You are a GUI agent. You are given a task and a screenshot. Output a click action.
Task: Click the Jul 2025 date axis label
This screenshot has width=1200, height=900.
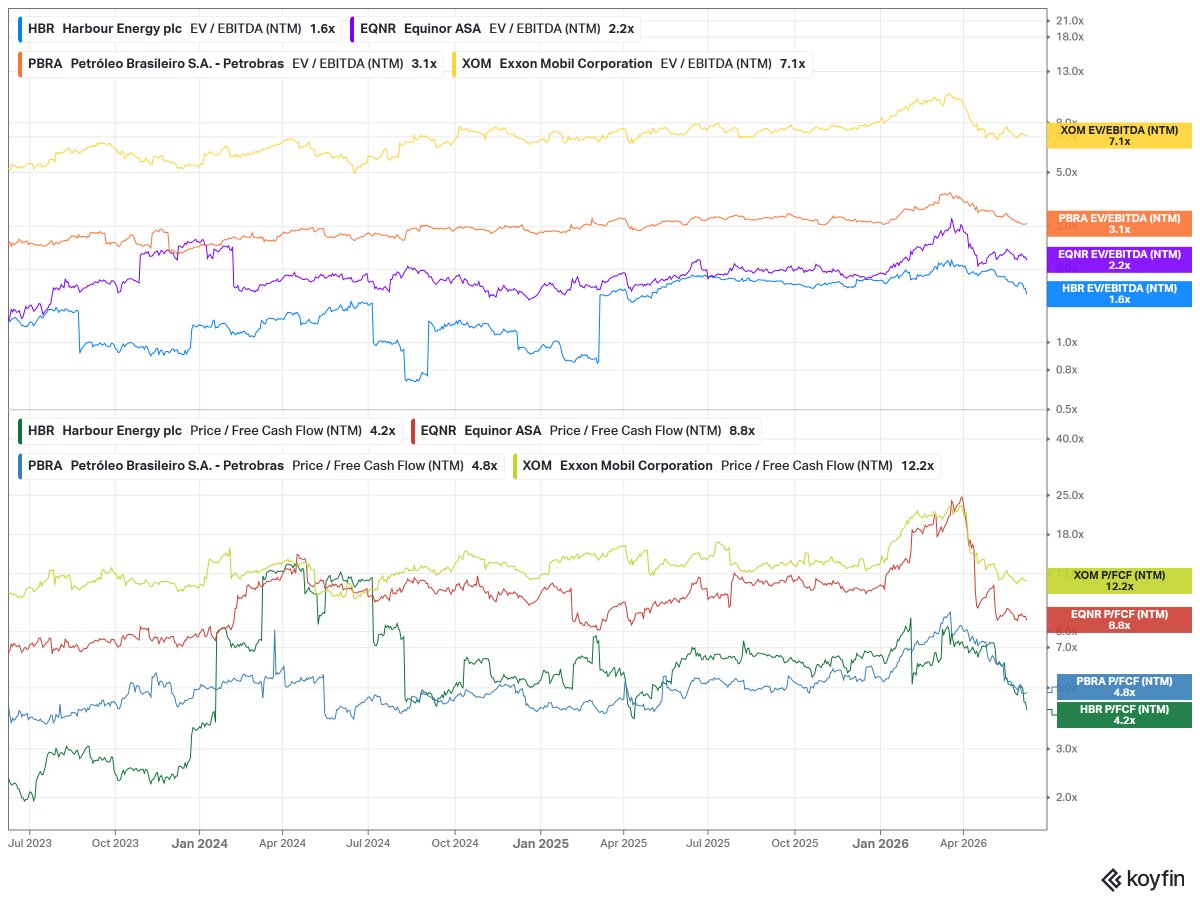pyautogui.click(x=708, y=843)
